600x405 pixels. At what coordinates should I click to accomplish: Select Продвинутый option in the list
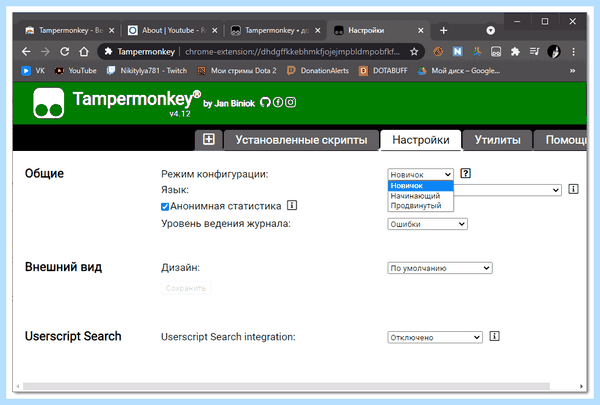tap(420, 206)
